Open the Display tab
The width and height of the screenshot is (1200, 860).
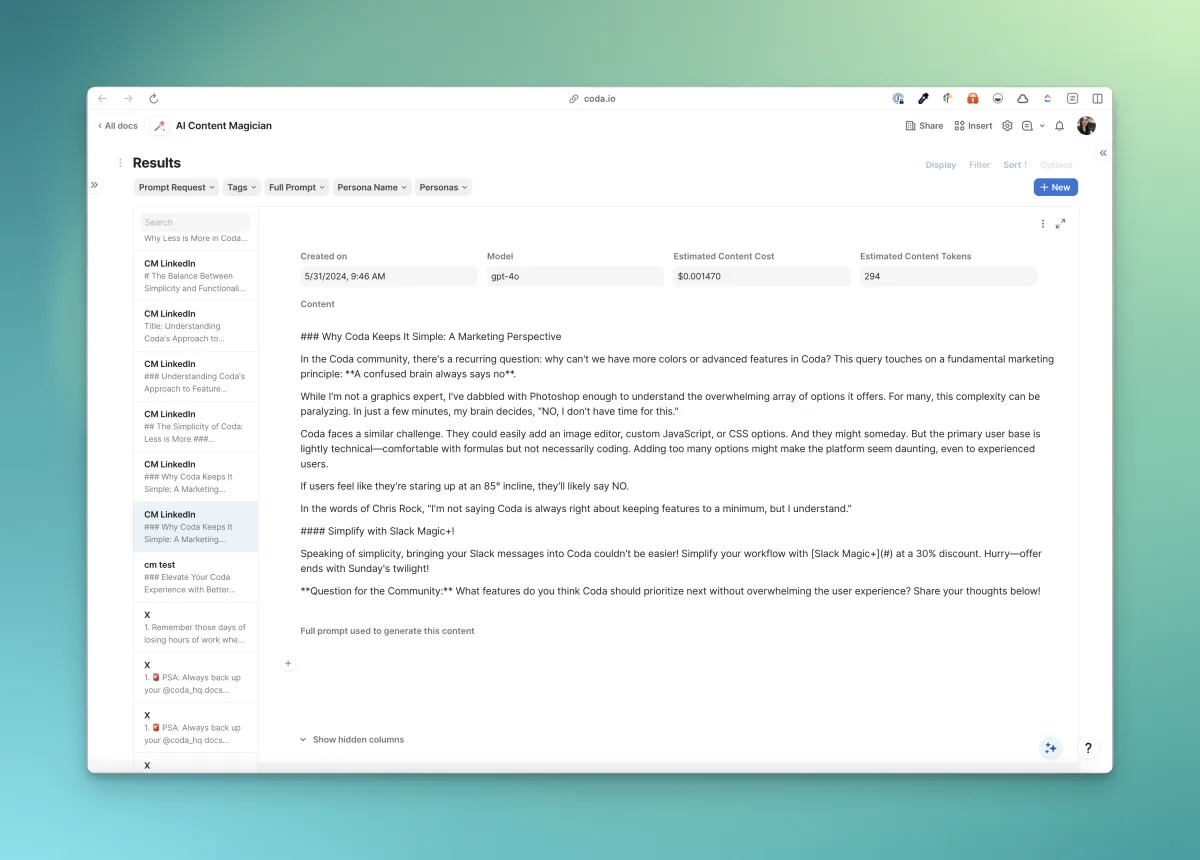[x=941, y=165]
